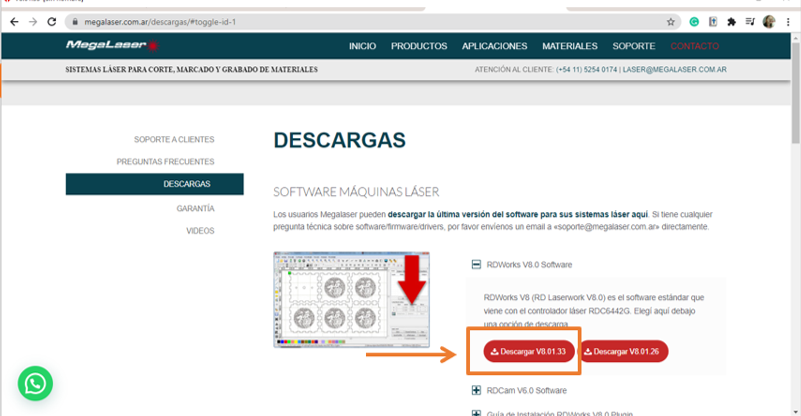The height and width of the screenshot is (416, 801).
Task: Open the CONTACTO menu item
Action: click(x=694, y=46)
